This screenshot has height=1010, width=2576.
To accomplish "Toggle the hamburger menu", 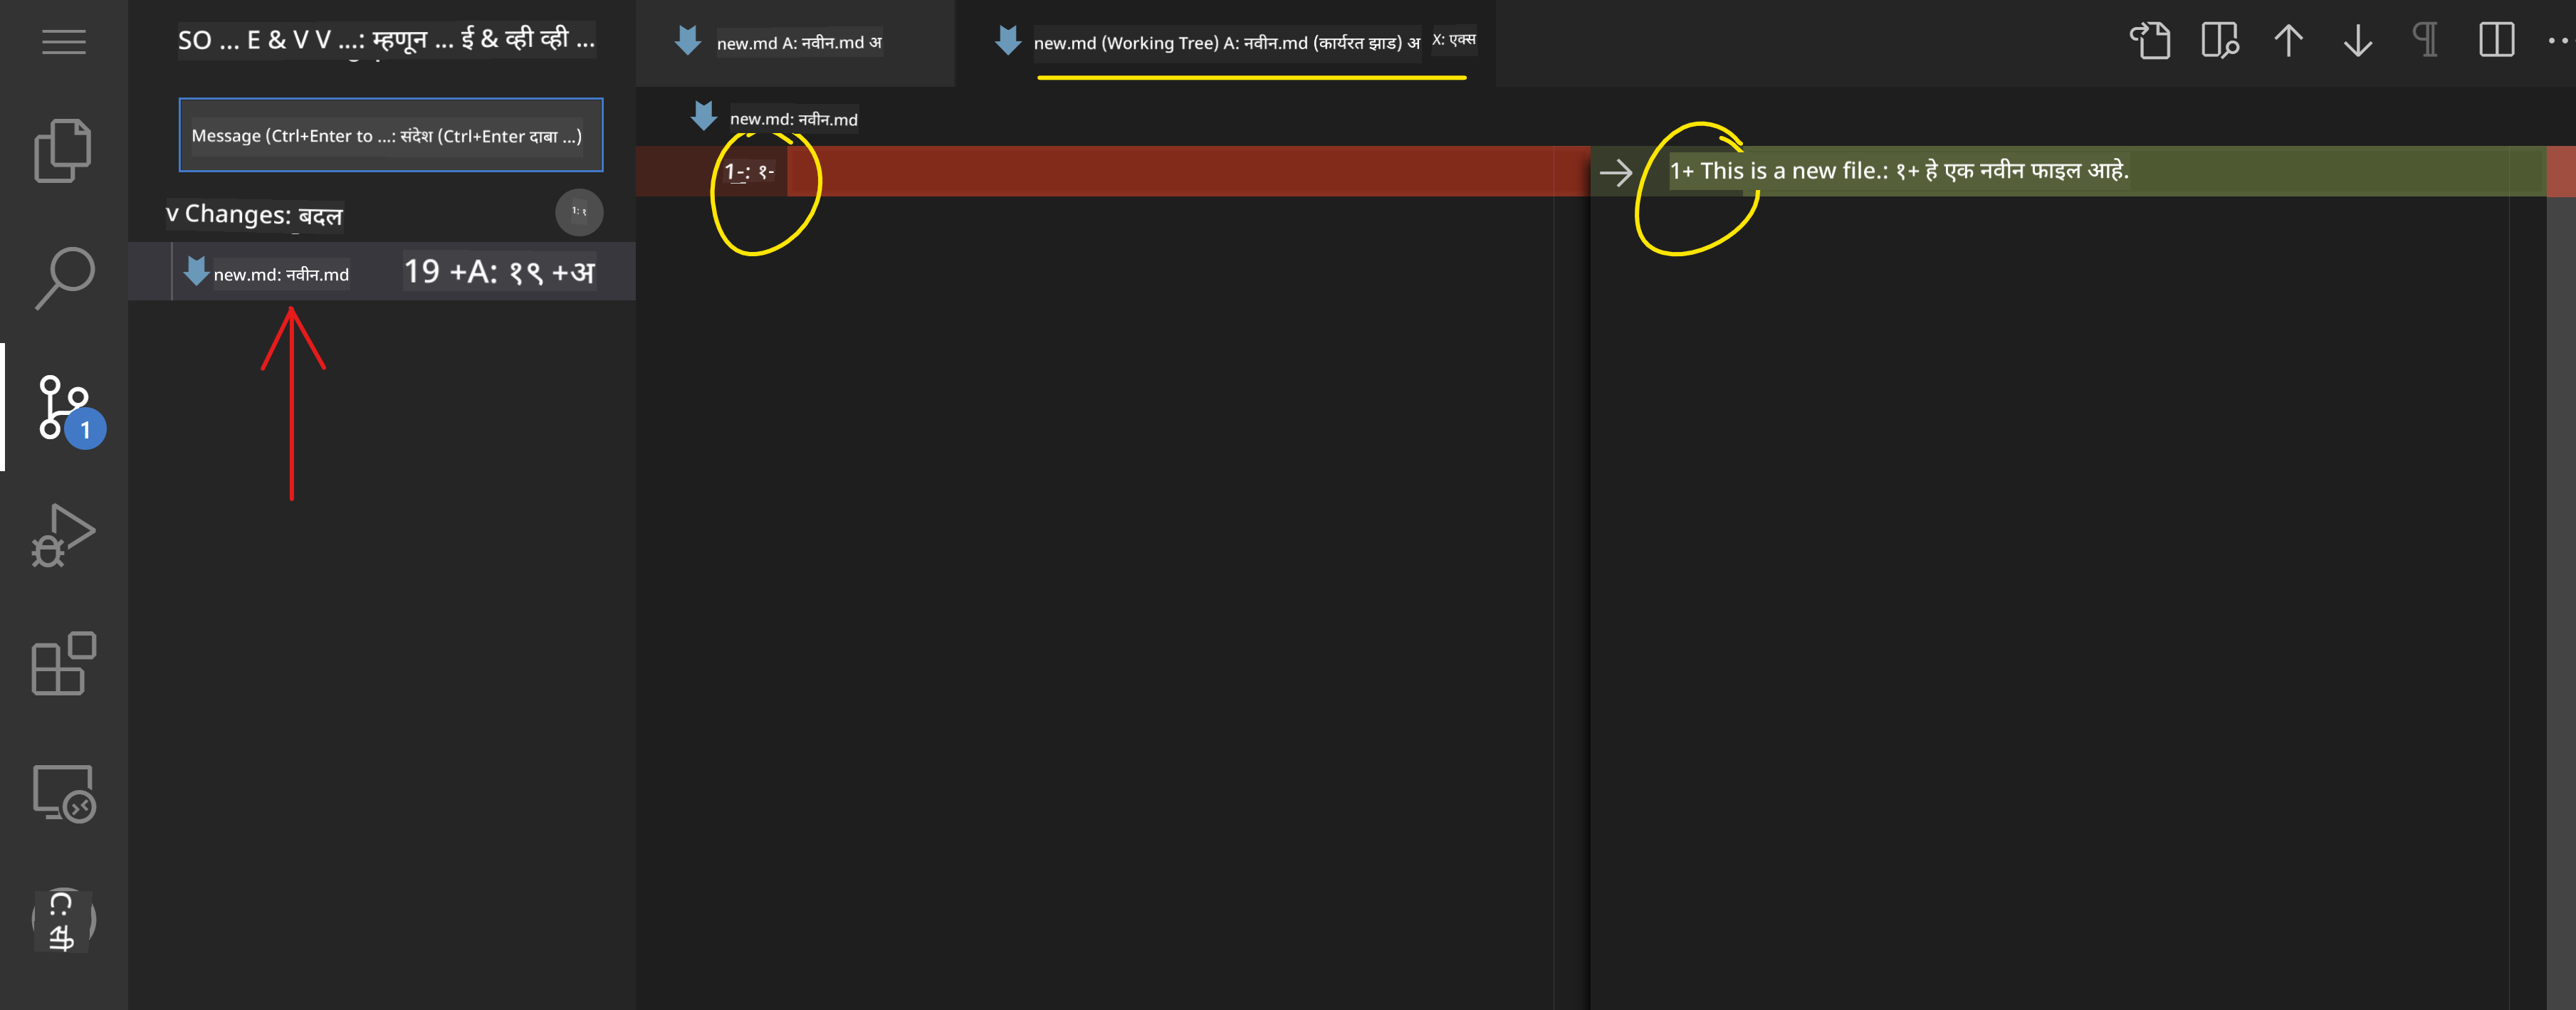I will (x=63, y=41).
